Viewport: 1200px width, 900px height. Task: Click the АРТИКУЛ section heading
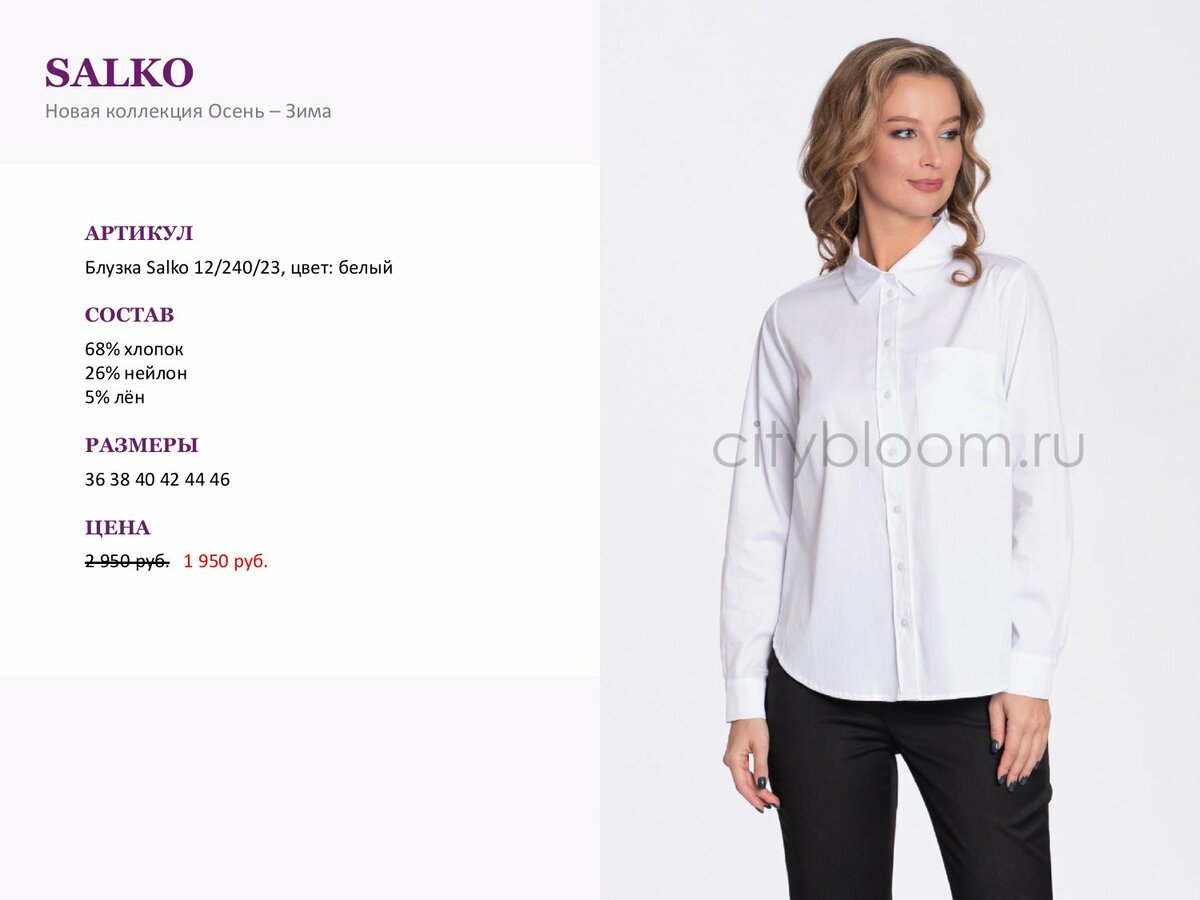(139, 234)
